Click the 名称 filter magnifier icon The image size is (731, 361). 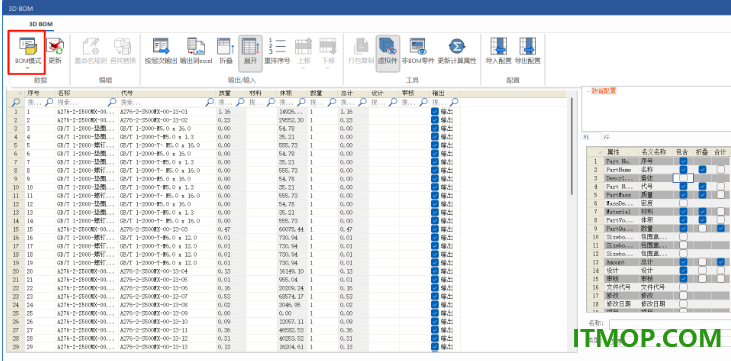112,102
